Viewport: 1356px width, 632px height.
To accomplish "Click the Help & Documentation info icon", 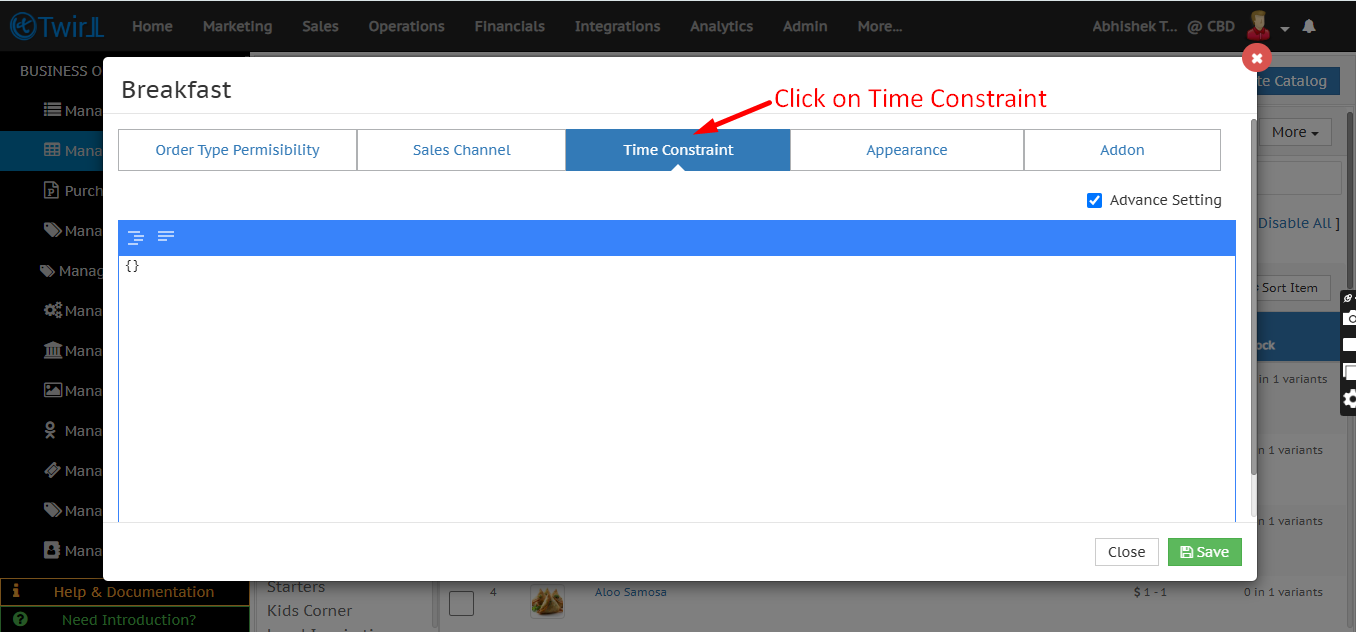I will point(16,592).
